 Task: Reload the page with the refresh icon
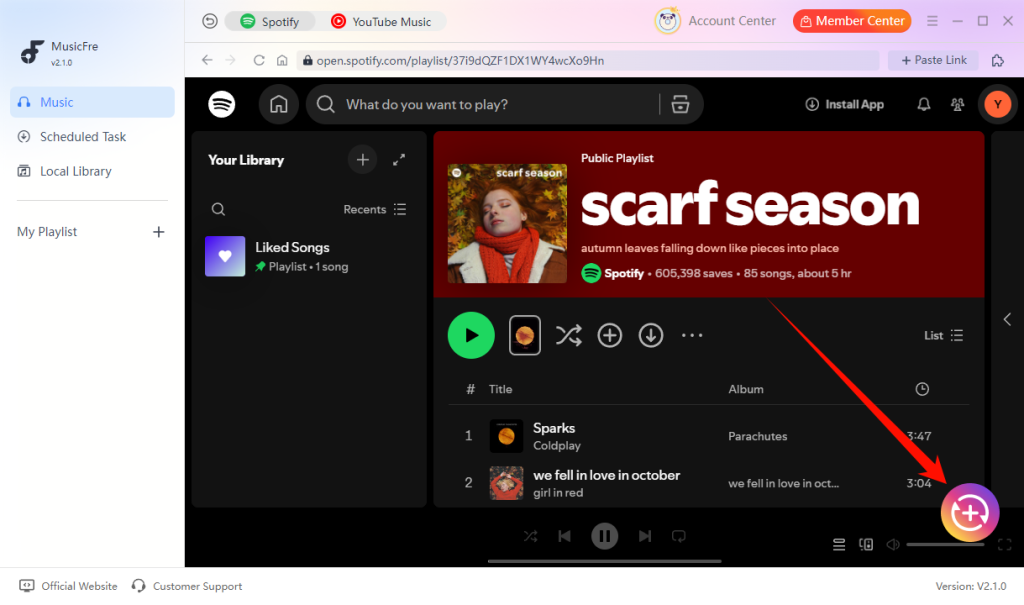(259, 60)
